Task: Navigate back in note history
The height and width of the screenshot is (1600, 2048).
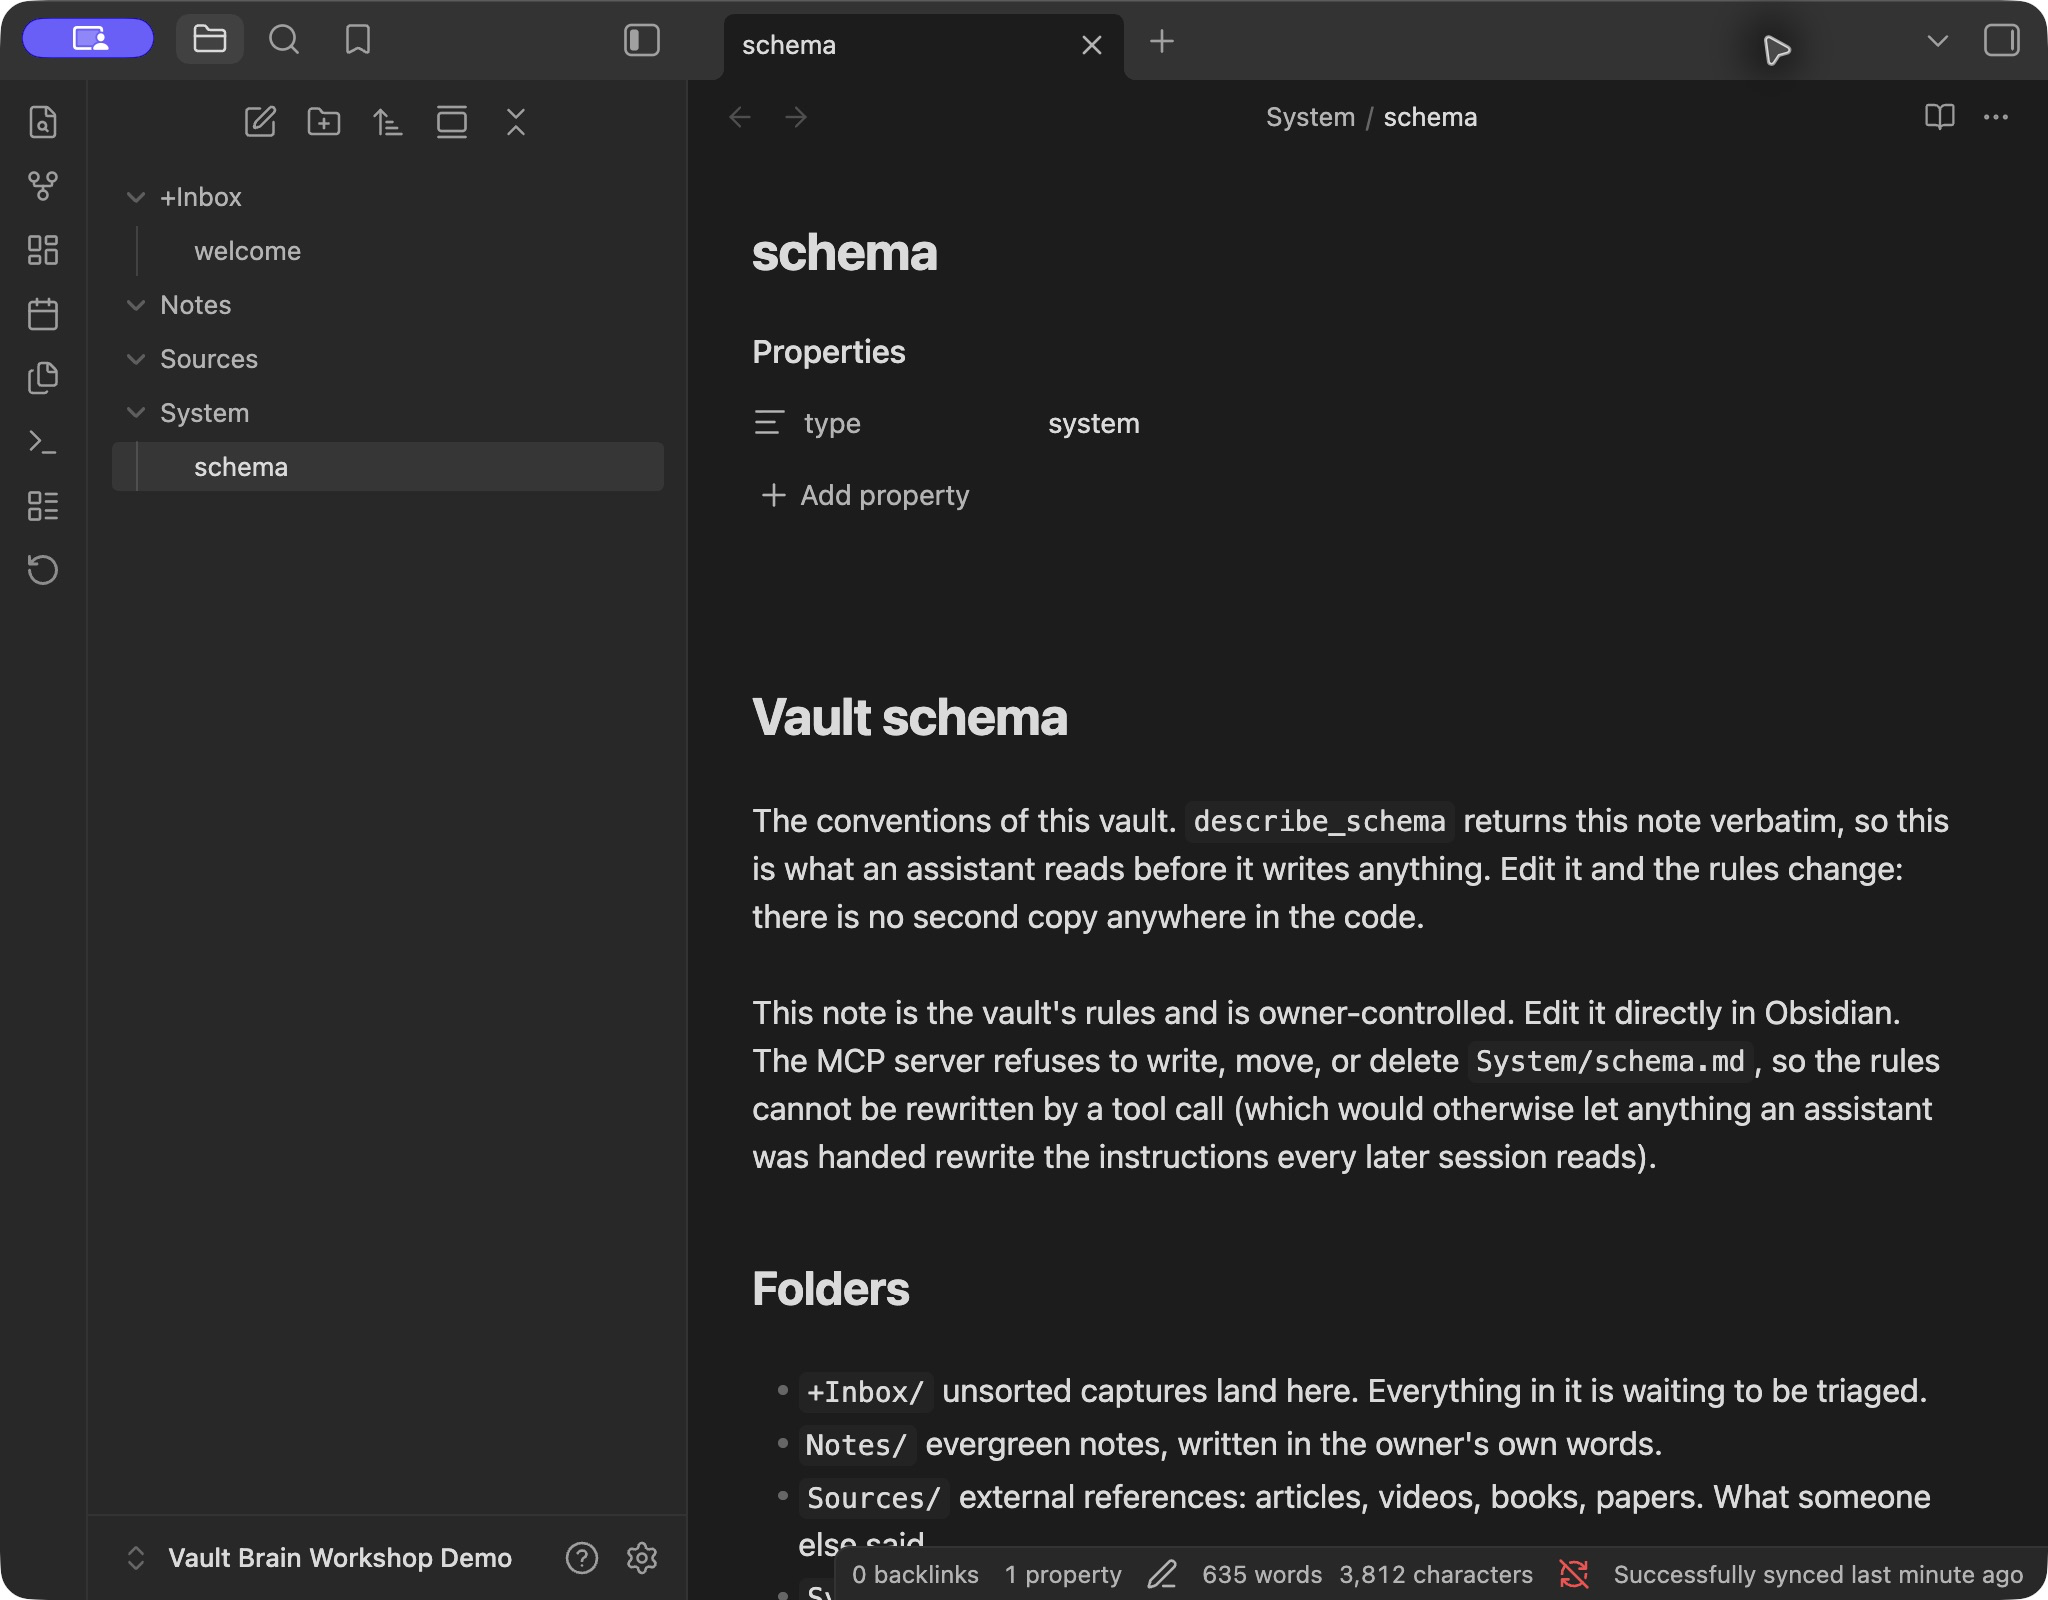Action: tap(740, 117)
